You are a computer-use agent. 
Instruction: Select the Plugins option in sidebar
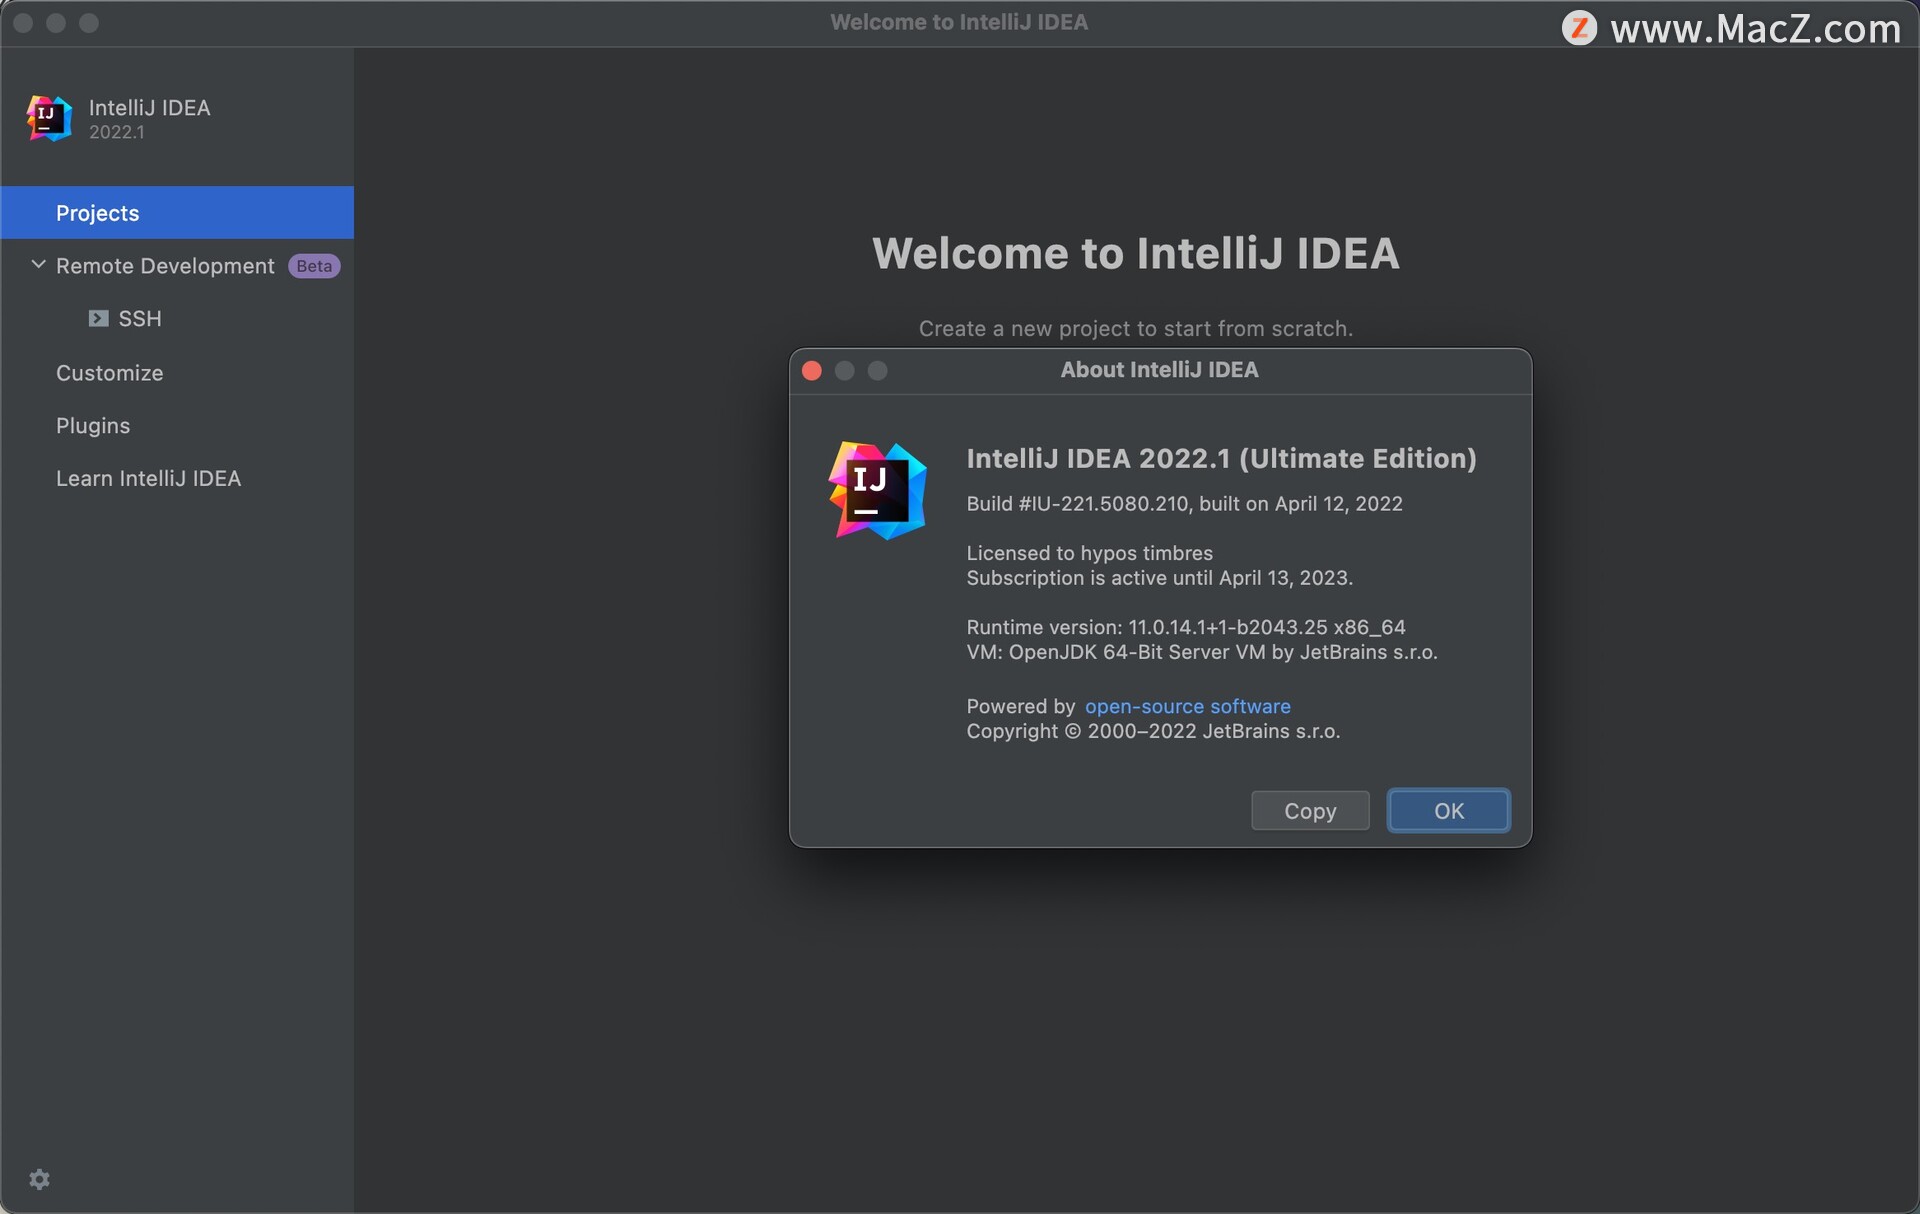pyautogui.click(x=92, y=424)
